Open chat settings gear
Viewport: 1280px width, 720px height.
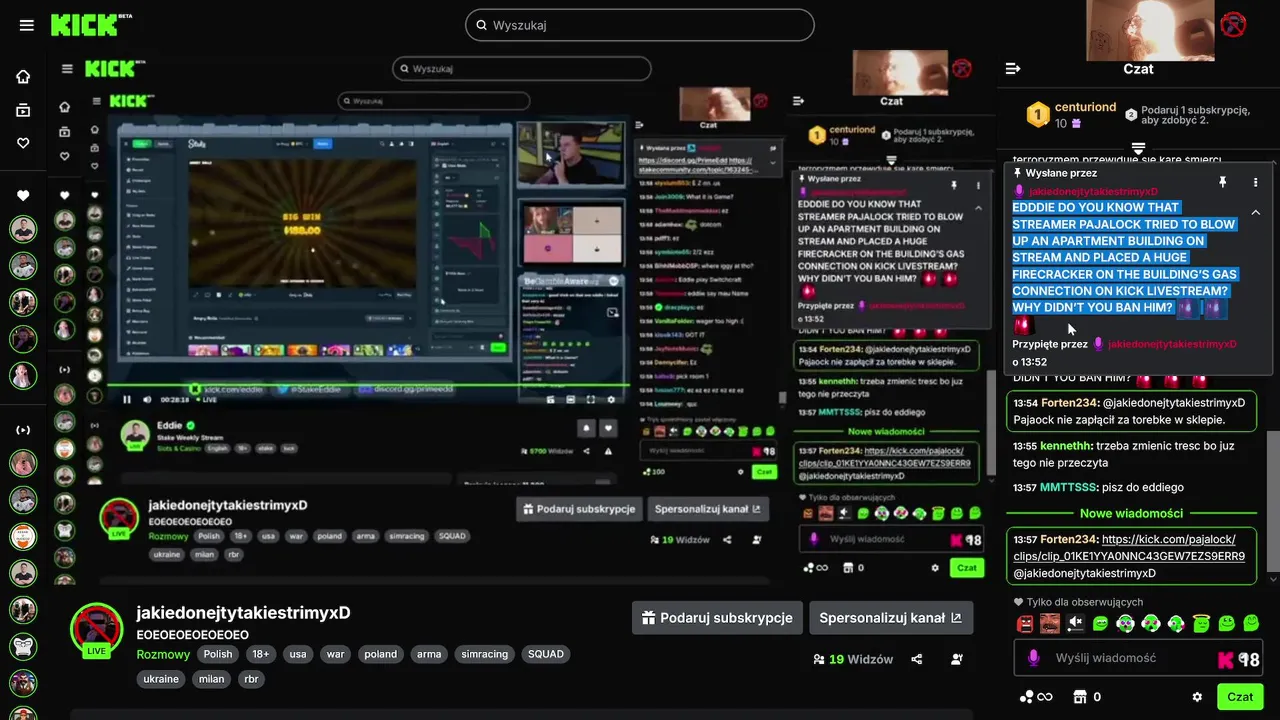[x=1197, y=697]
